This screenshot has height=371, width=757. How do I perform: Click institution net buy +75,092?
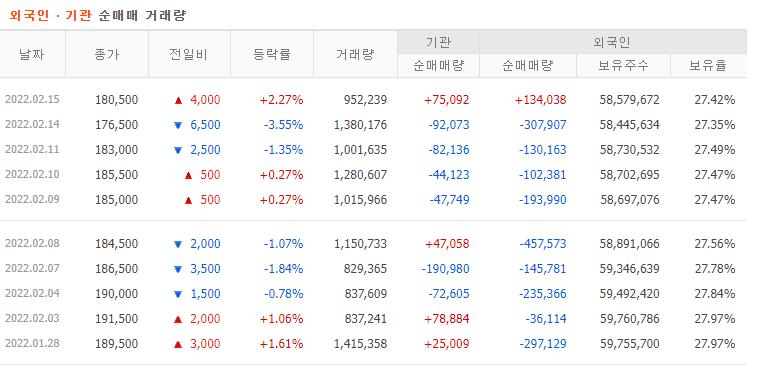click(x=447, y=100)
